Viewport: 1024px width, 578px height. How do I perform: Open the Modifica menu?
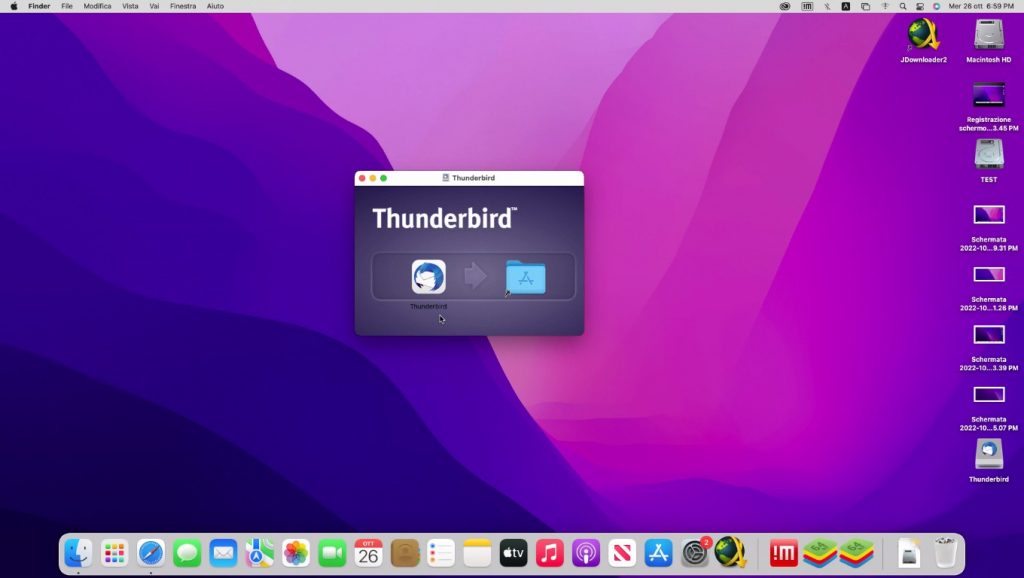tap(97, 6)
